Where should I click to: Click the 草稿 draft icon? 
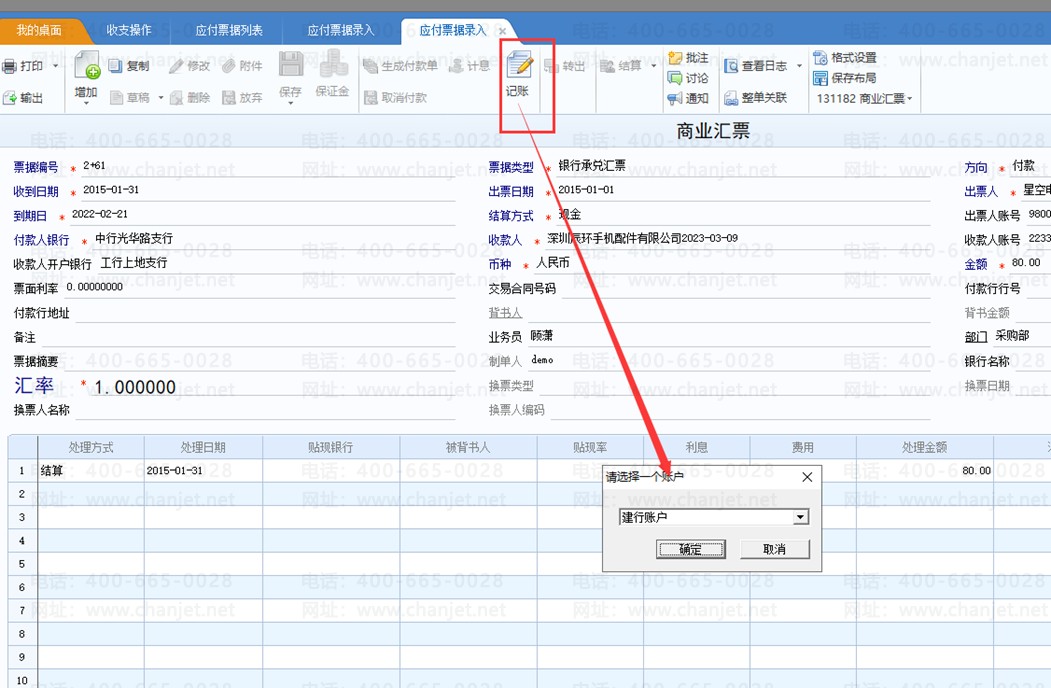click(x=117, y=98)
